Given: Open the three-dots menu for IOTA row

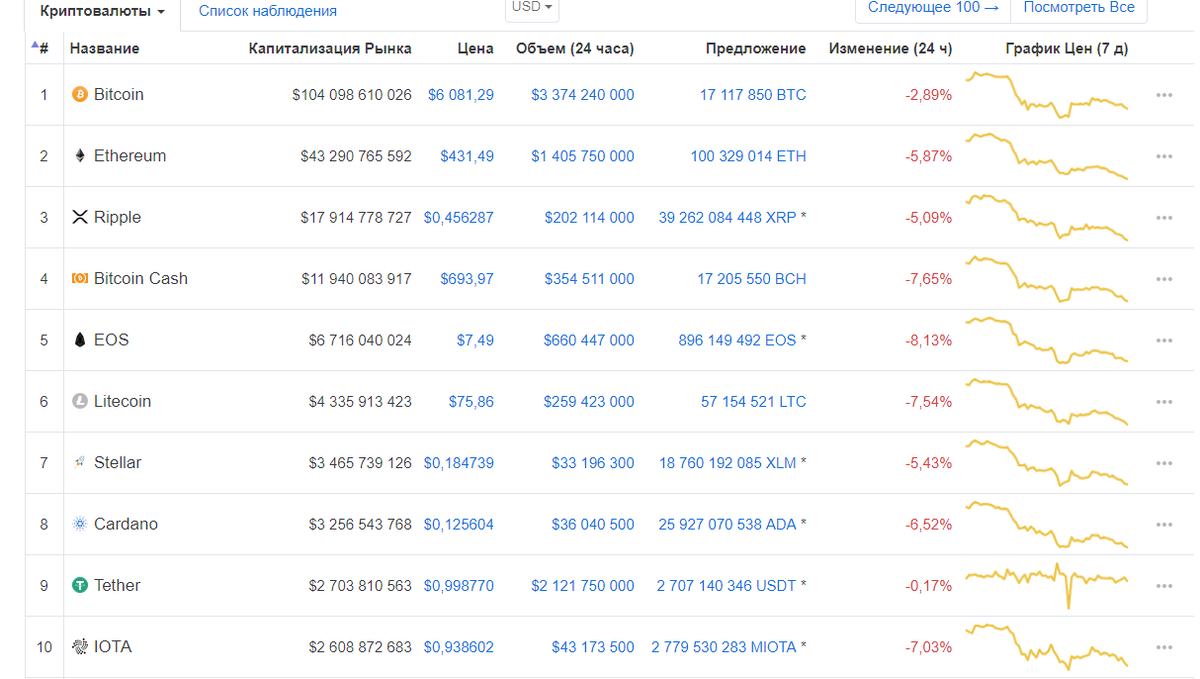Looking at the screenshot, I should click(x=1164, y=647).
